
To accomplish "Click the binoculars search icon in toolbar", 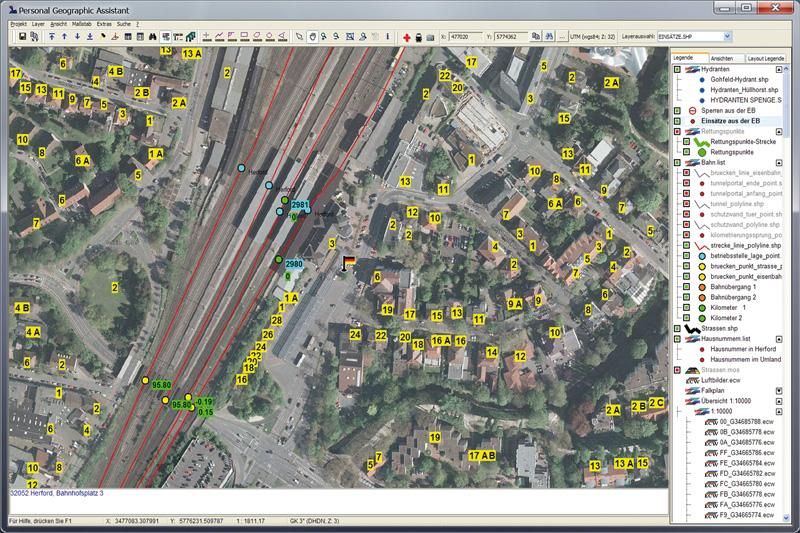I will click(153, 36).
